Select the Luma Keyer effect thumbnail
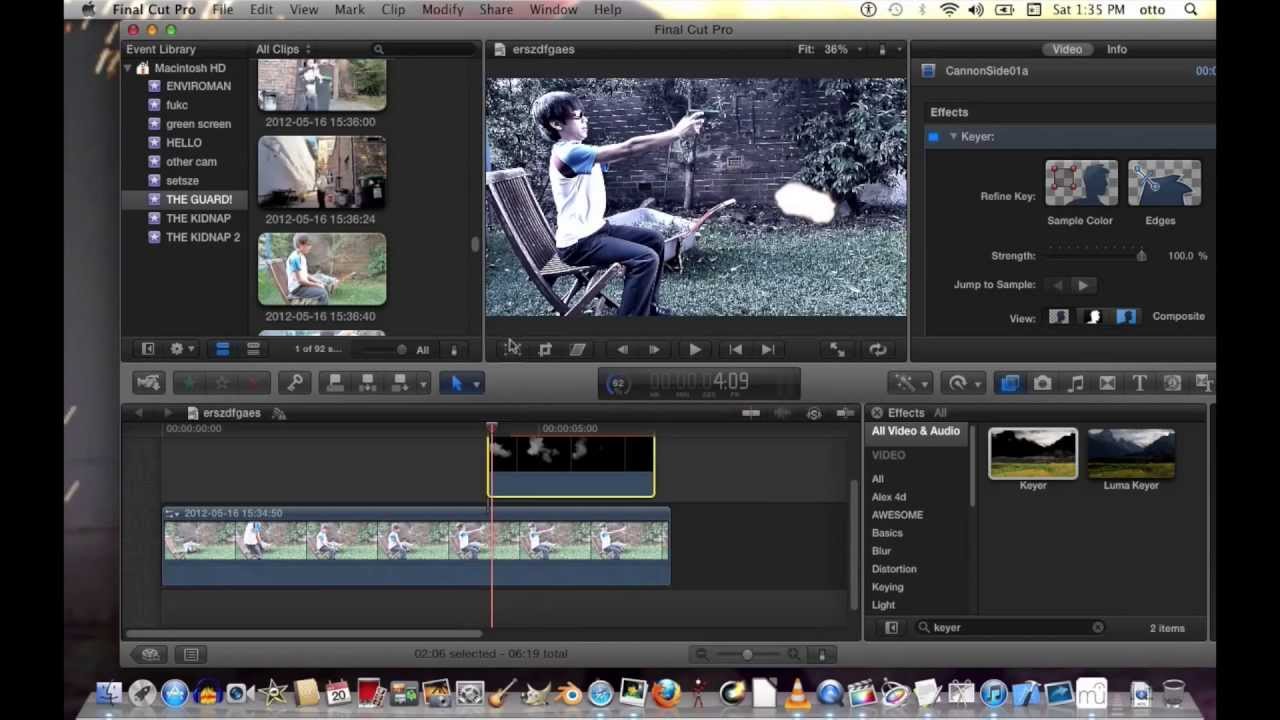Image resolution: width=1280 pixels, height=720 pixels. click(1131, 454)
